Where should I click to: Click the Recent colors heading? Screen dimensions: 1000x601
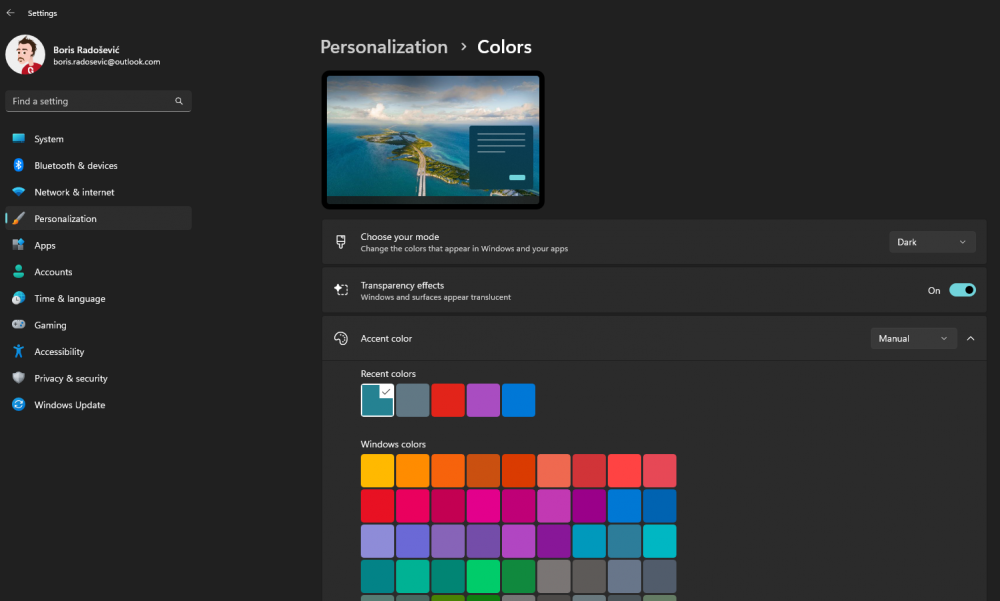(x=388, y=374)
